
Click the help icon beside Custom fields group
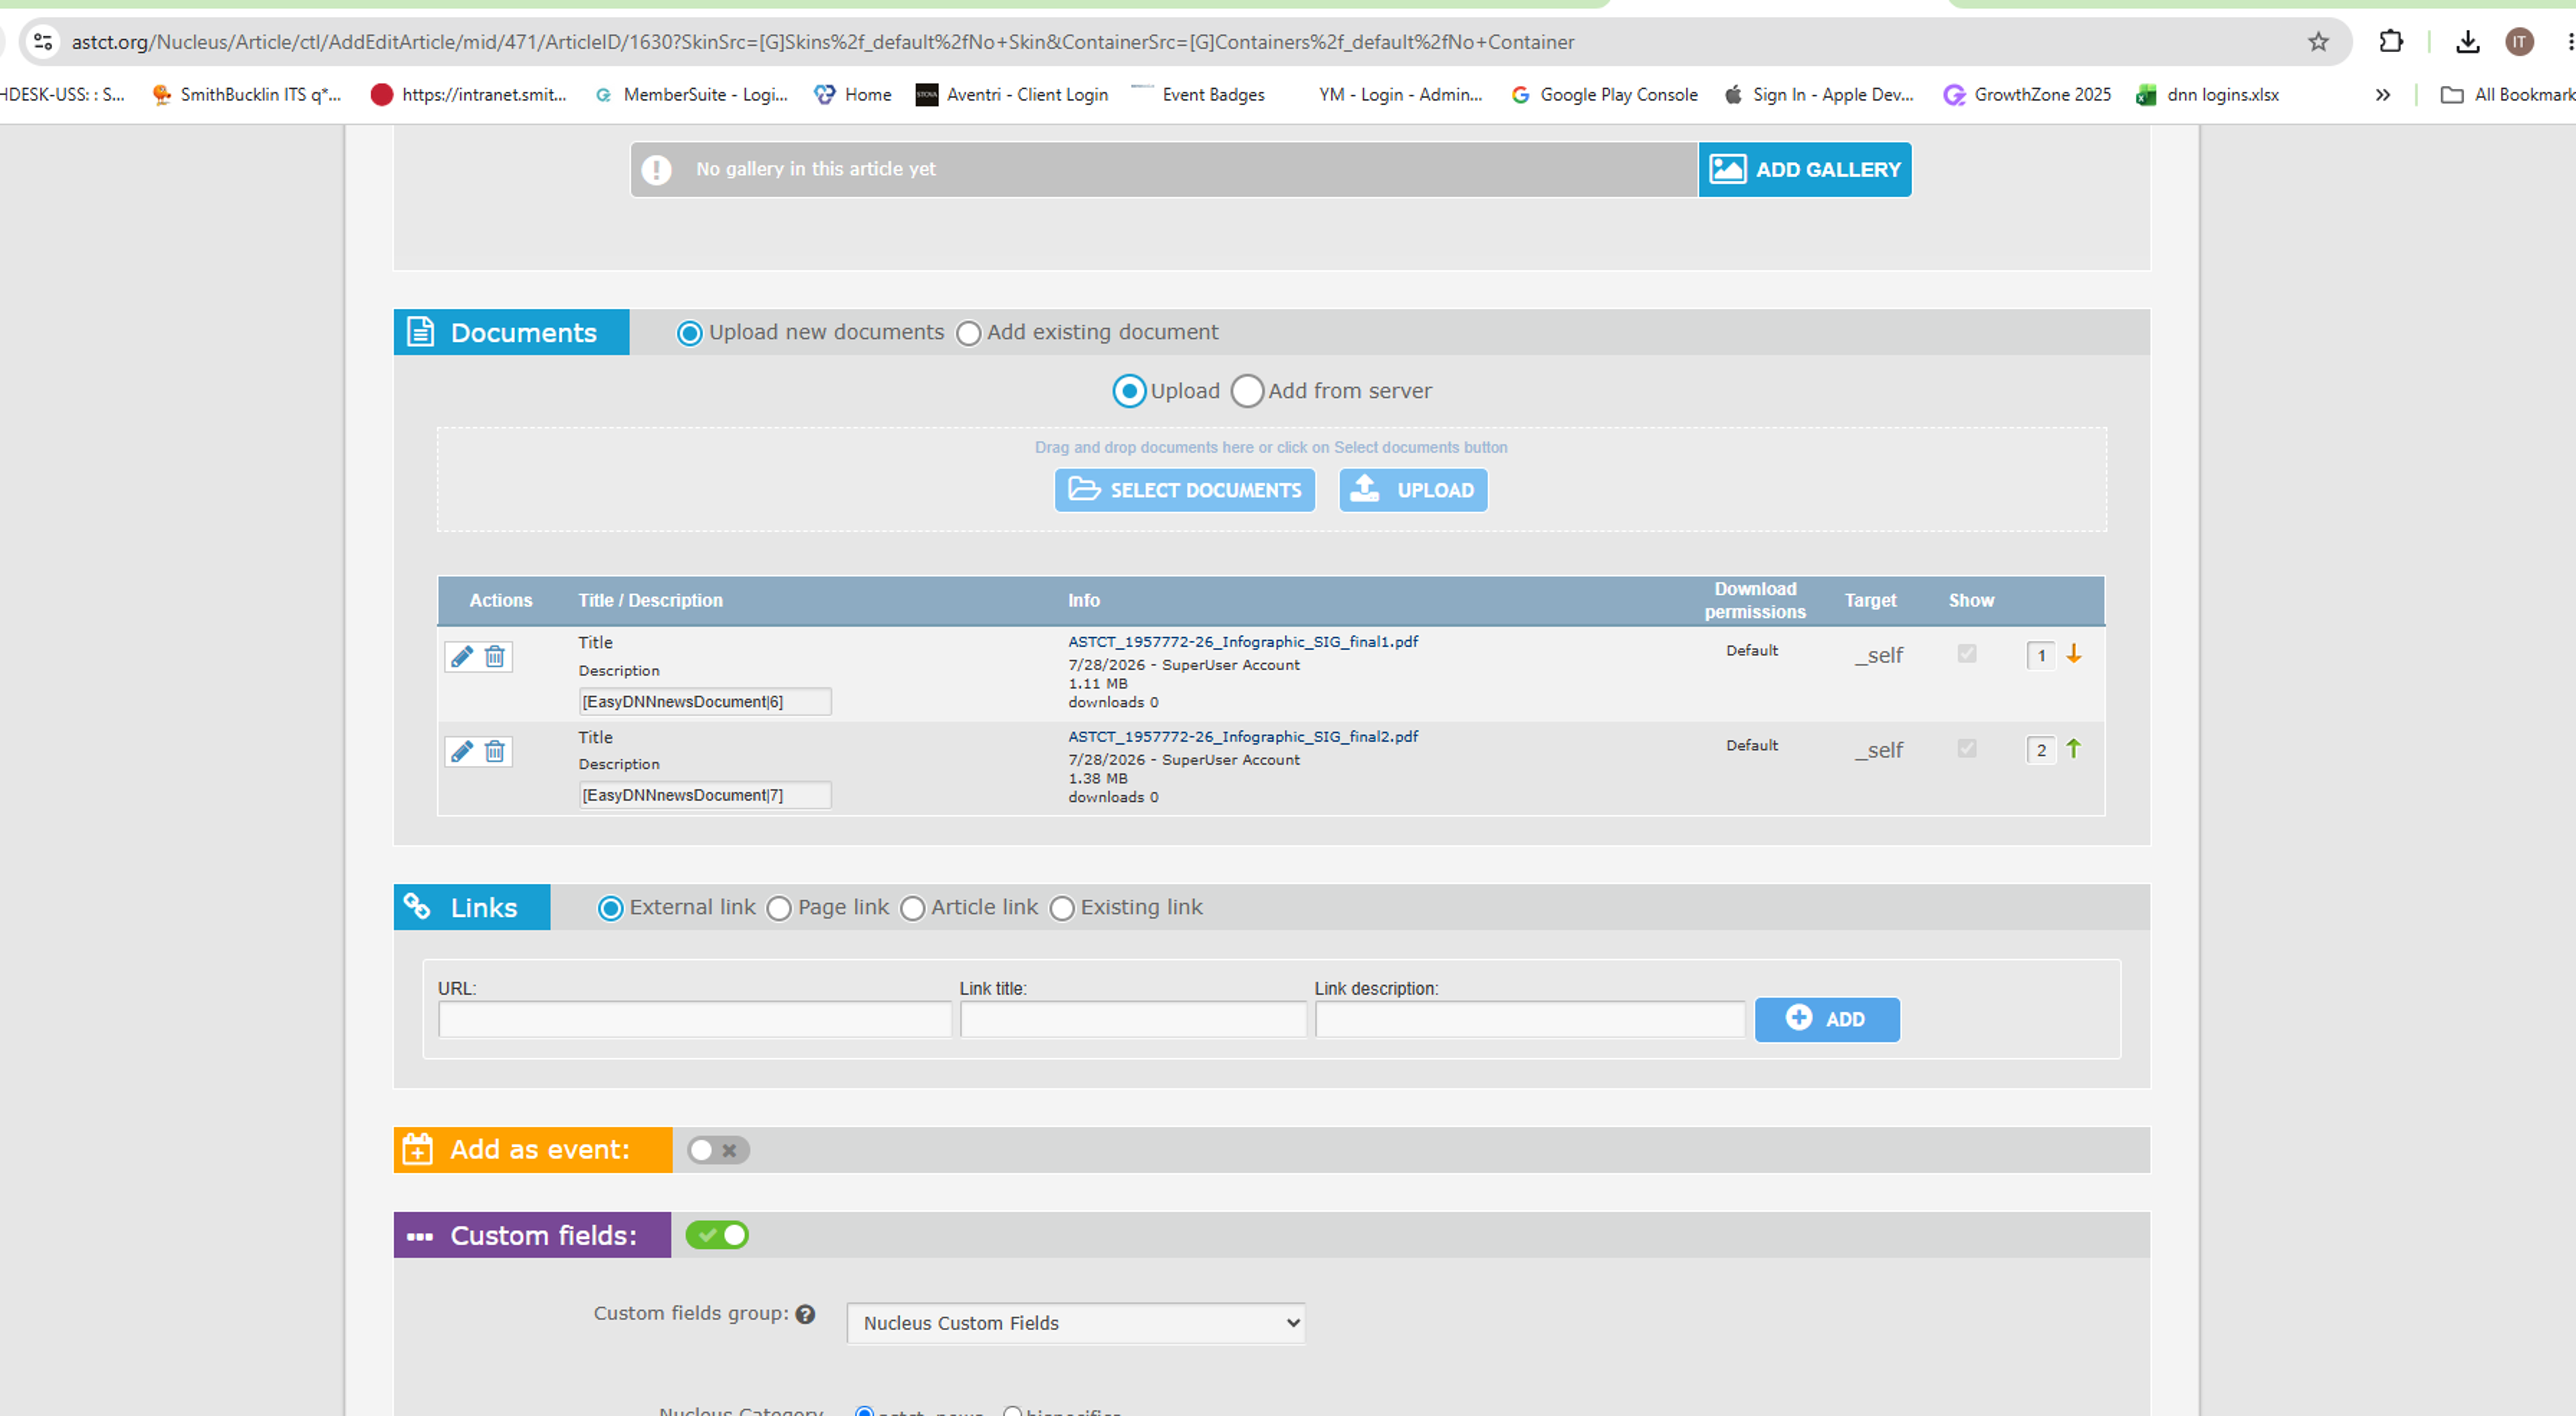[805, 1314]
